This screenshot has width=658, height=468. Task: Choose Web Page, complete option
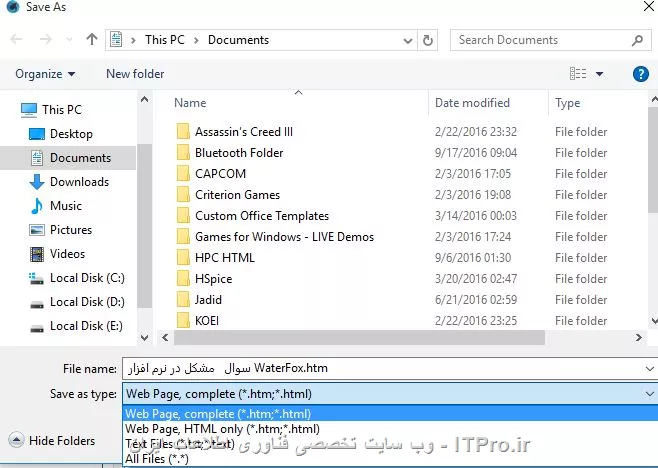(390, 414)
